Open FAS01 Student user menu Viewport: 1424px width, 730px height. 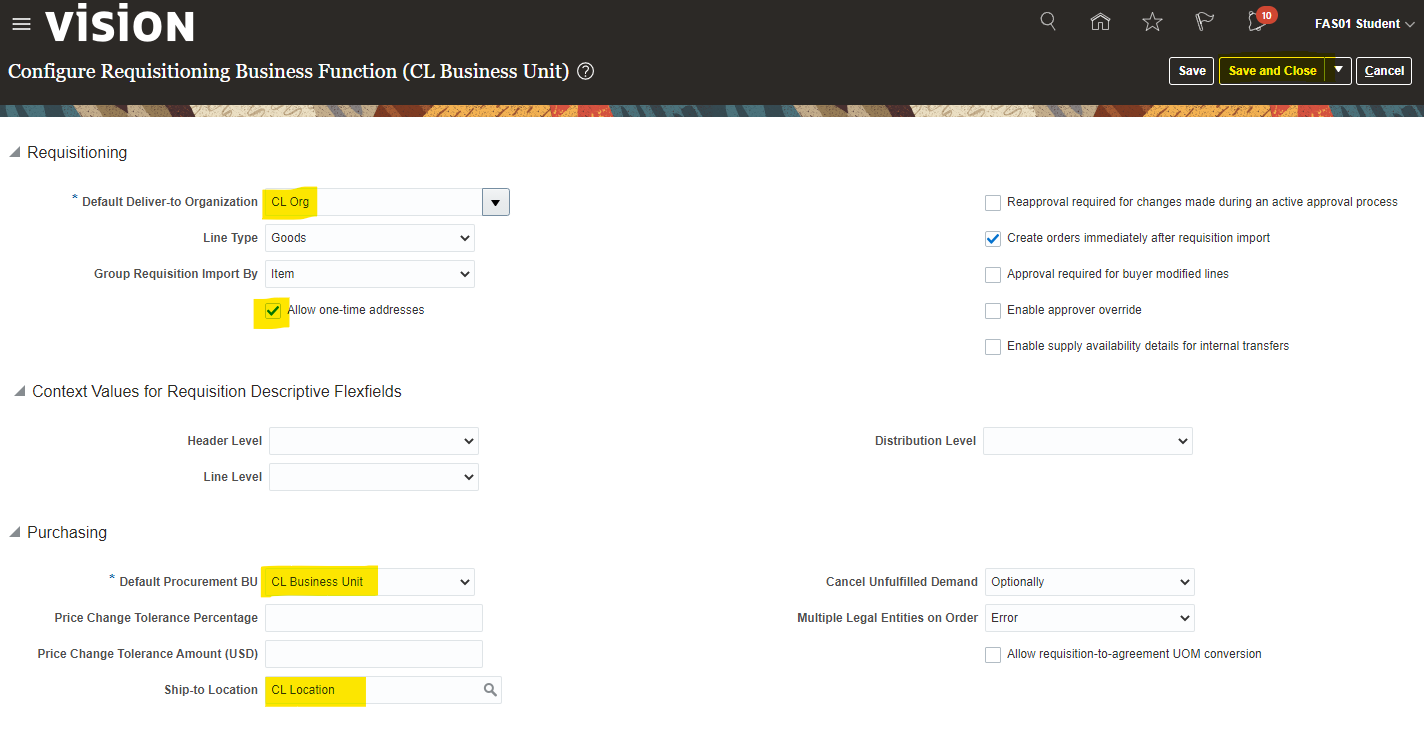coord(1364,24)
